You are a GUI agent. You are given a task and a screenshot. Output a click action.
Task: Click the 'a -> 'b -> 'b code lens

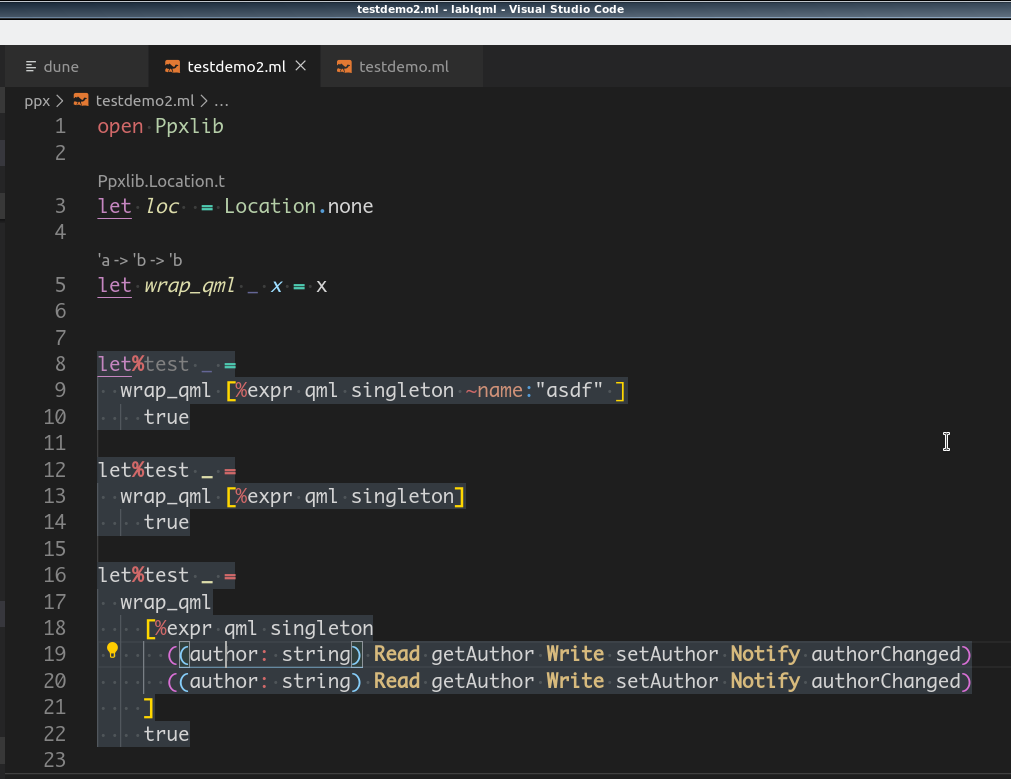click(140, 261)
